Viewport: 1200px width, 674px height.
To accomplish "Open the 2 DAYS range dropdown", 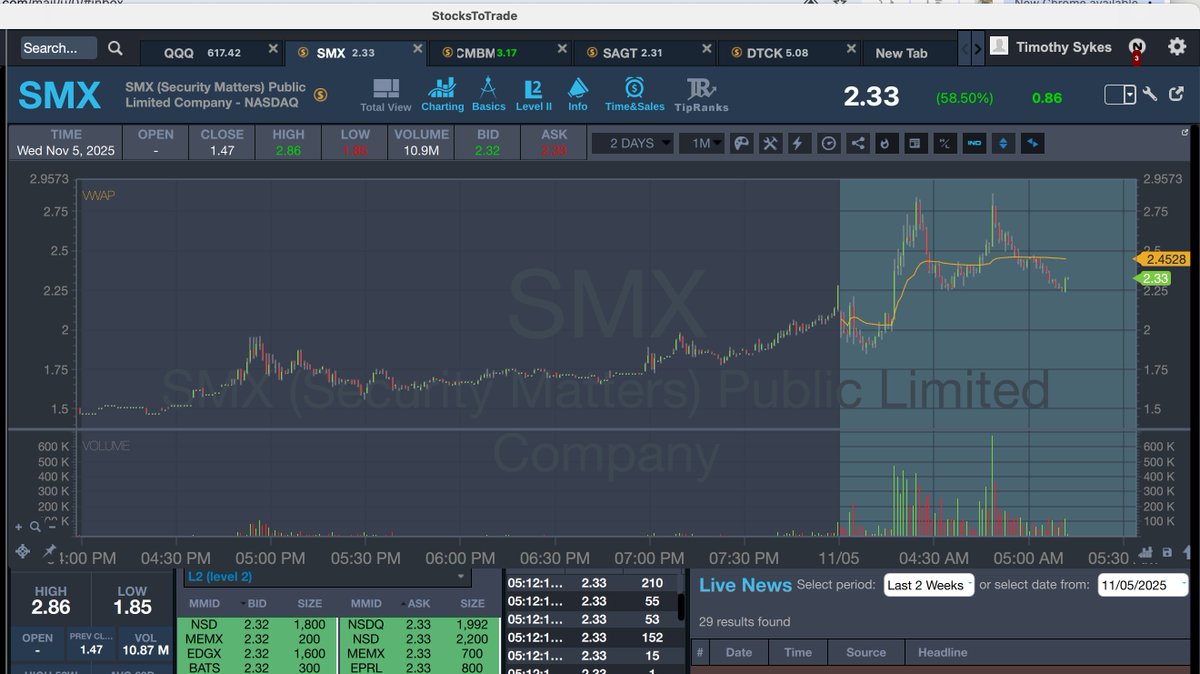I will coord(631,143).
